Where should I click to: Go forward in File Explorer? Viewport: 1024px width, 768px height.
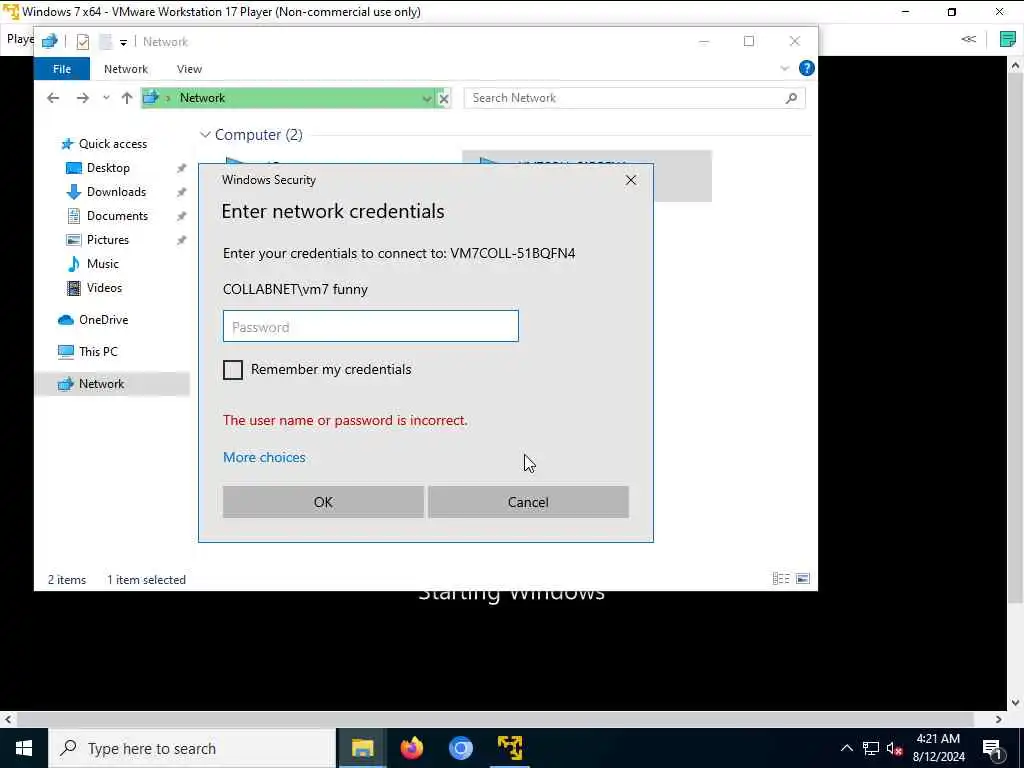(x=82, y=98)
